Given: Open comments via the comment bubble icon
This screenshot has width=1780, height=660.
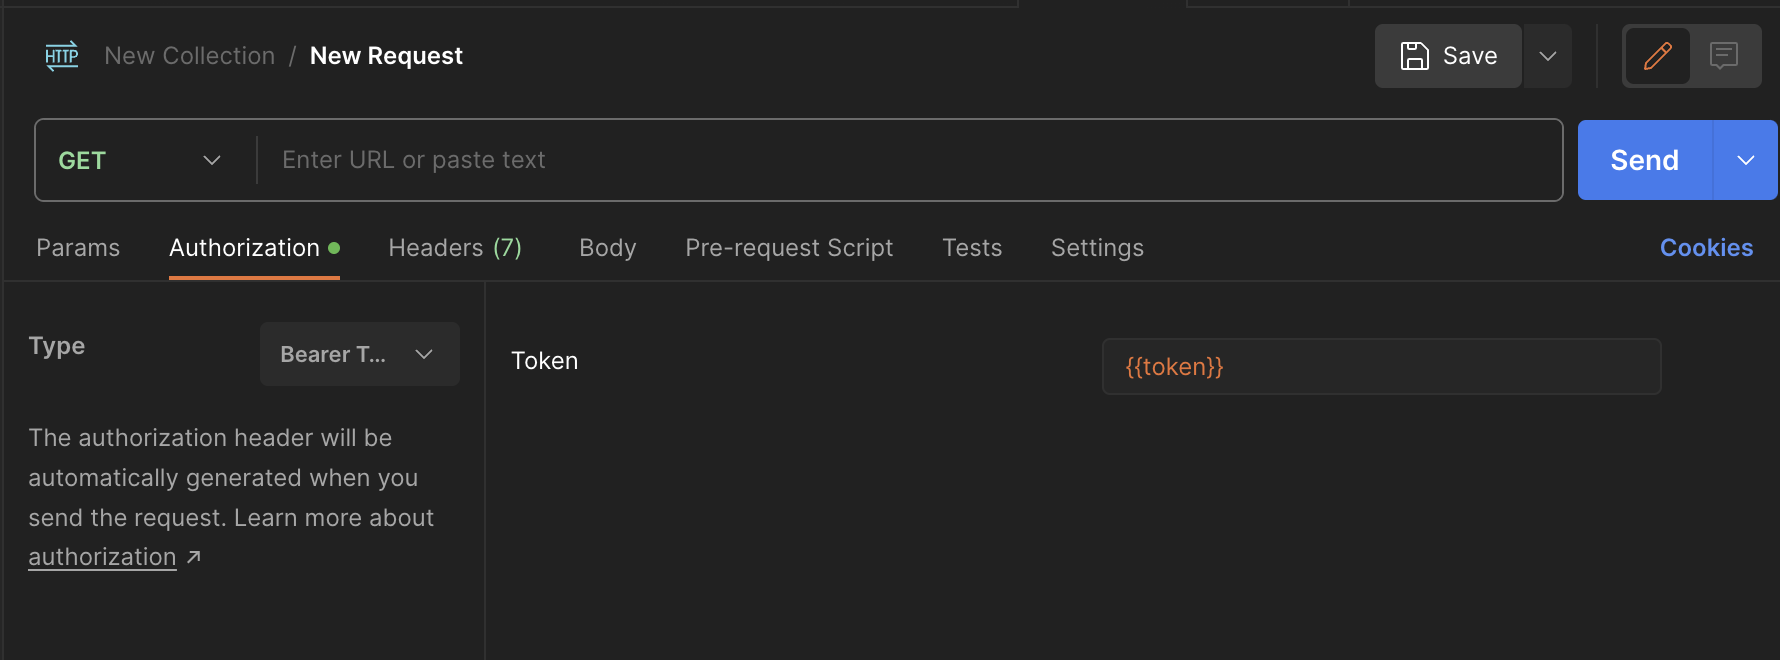Looking at the screenshot, I should pos(1723,56).
